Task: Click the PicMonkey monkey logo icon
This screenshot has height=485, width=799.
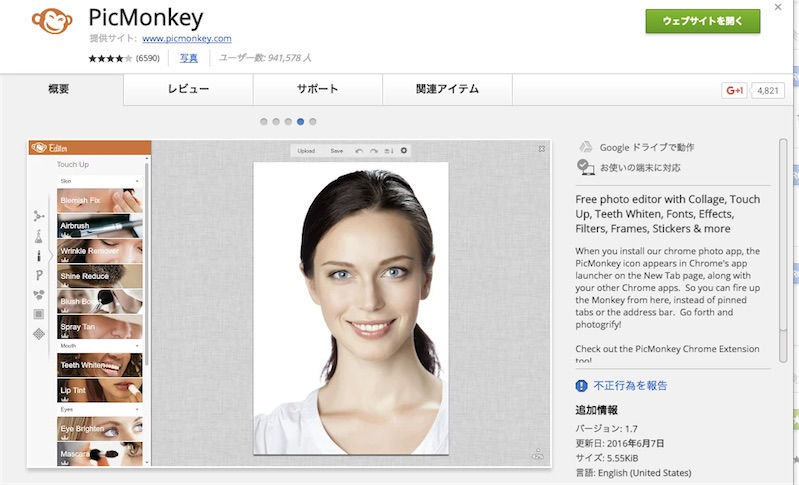Action: coord(51,20)
